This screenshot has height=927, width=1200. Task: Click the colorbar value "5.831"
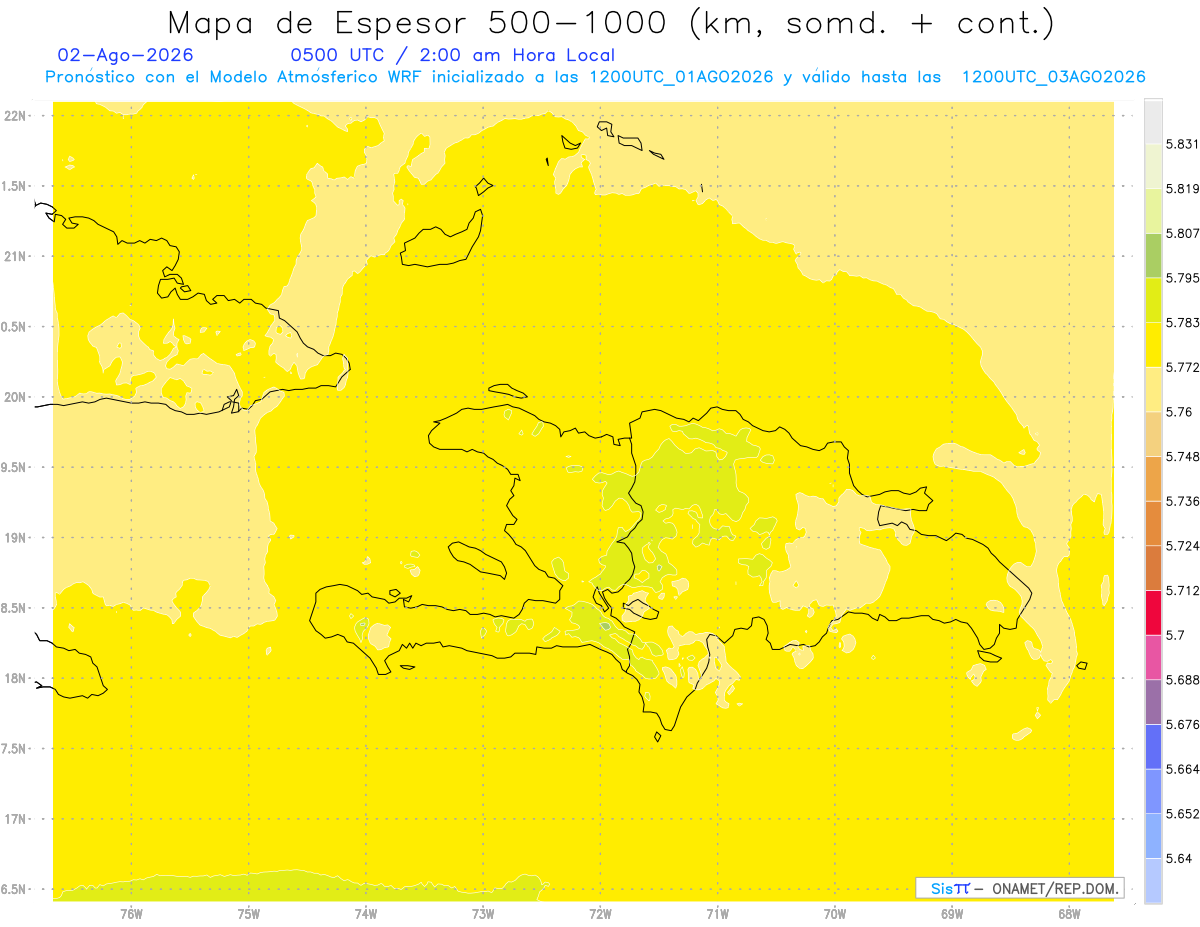[x=1183, y=144]
